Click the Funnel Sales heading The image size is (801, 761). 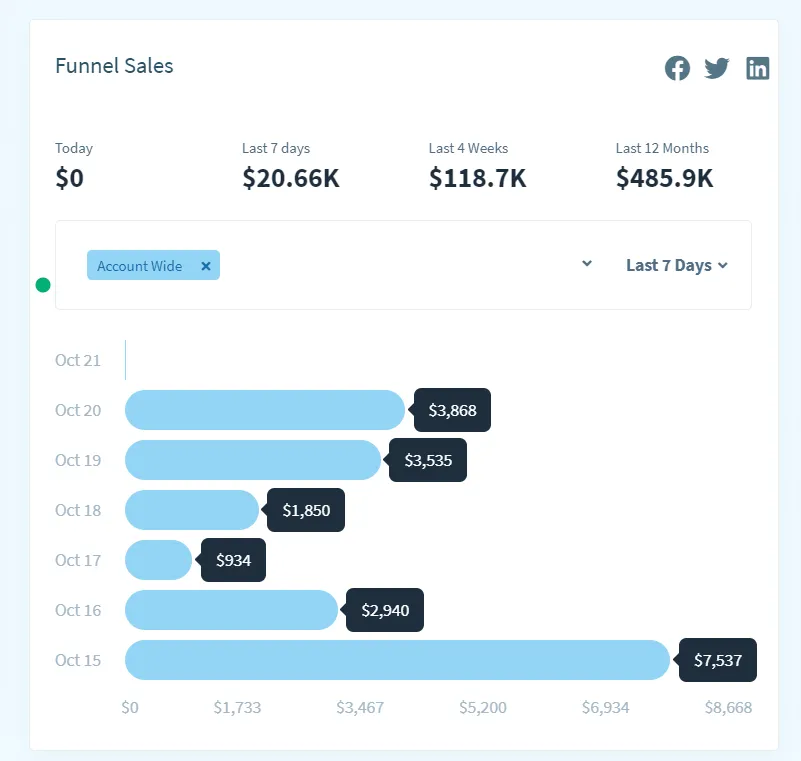click(114, 66)
